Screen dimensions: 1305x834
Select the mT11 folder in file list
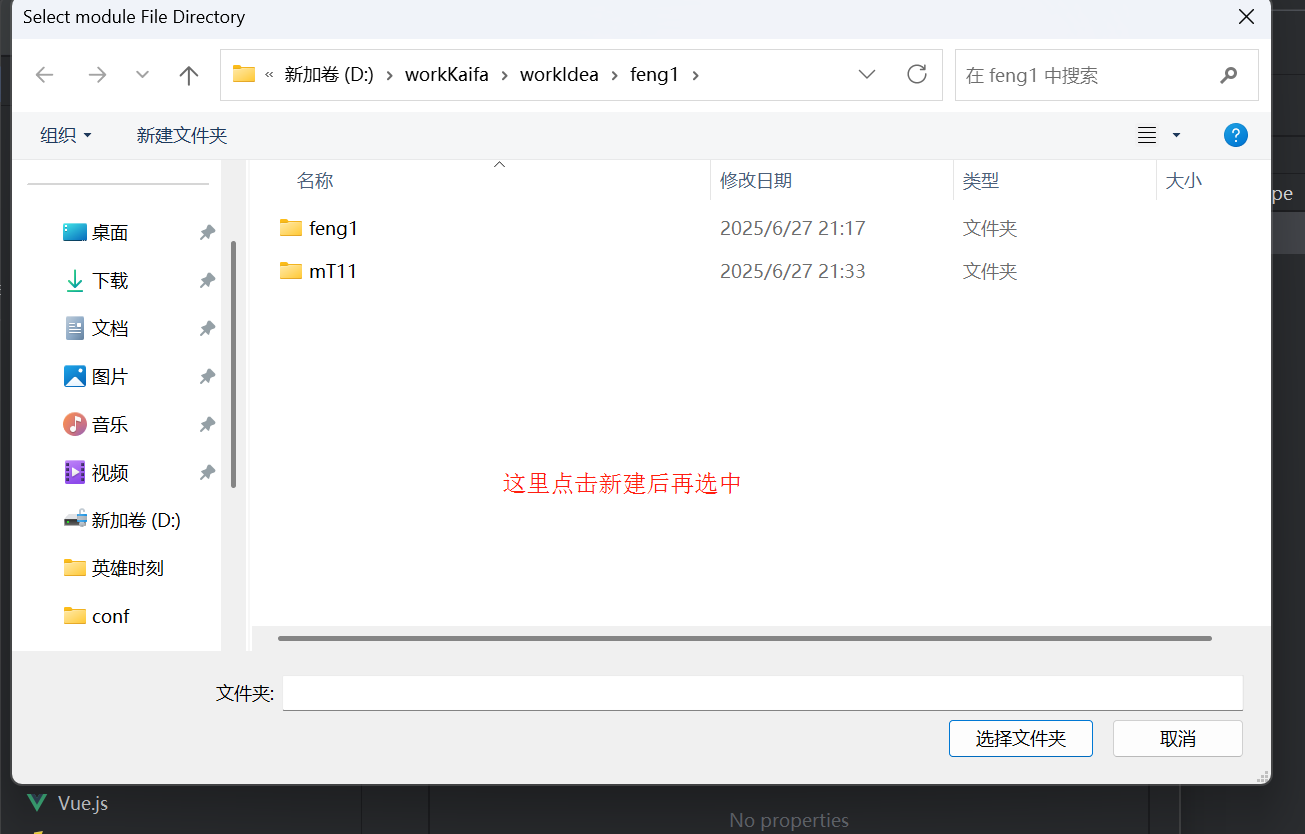pyautogui.click(x=333, y=271)
